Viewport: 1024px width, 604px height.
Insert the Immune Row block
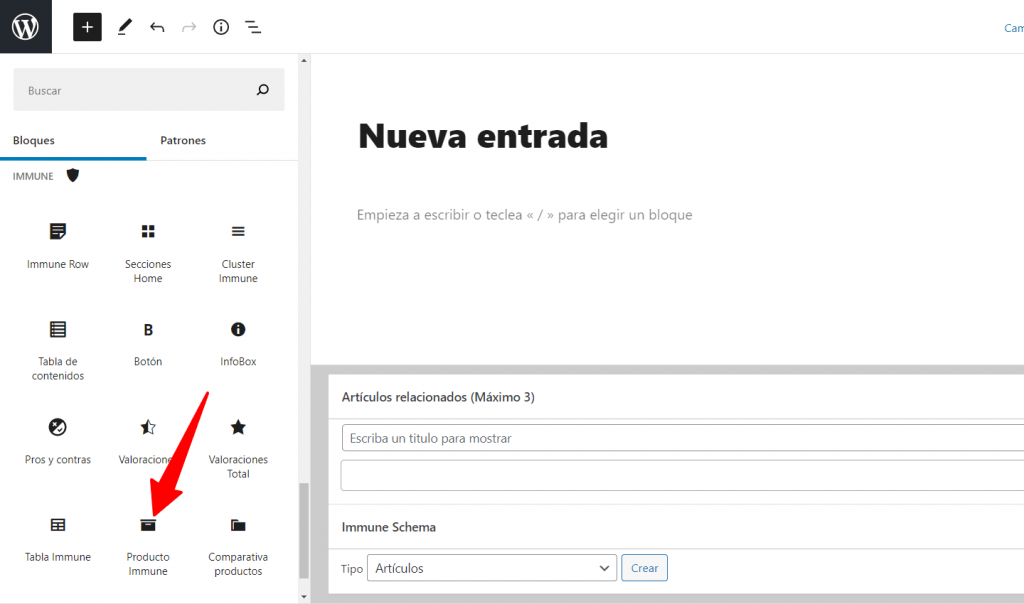[x=58, y=245]
